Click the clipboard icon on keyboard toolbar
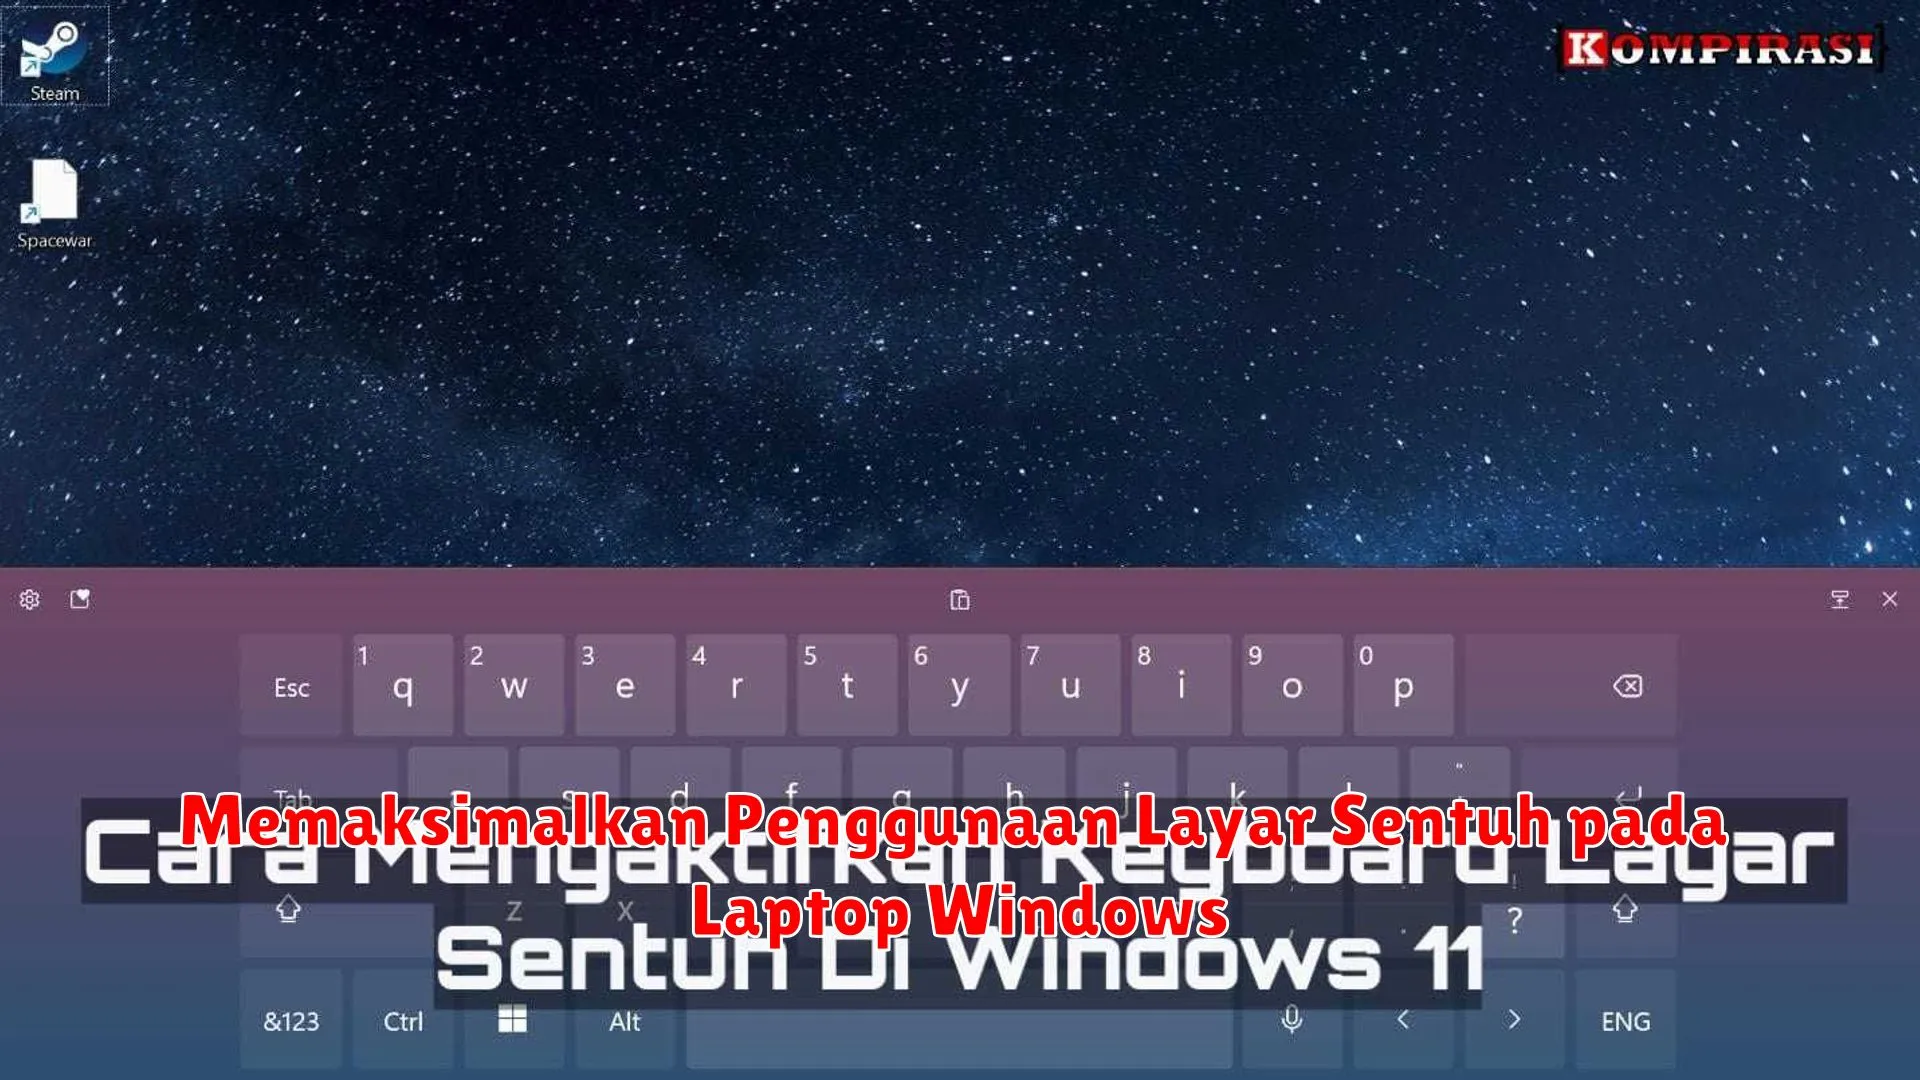Image resolution: width=1920 pixels, height=1080 pixels. click(959, 599)
